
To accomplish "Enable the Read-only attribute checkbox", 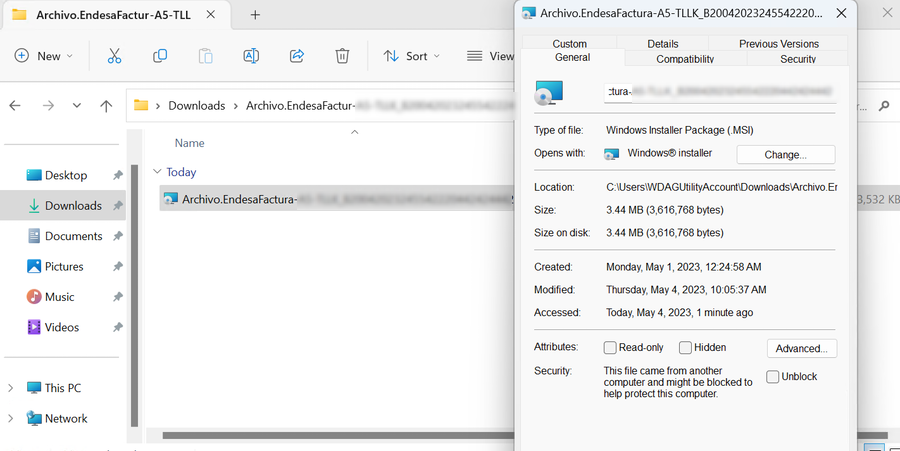I will 610,348.
